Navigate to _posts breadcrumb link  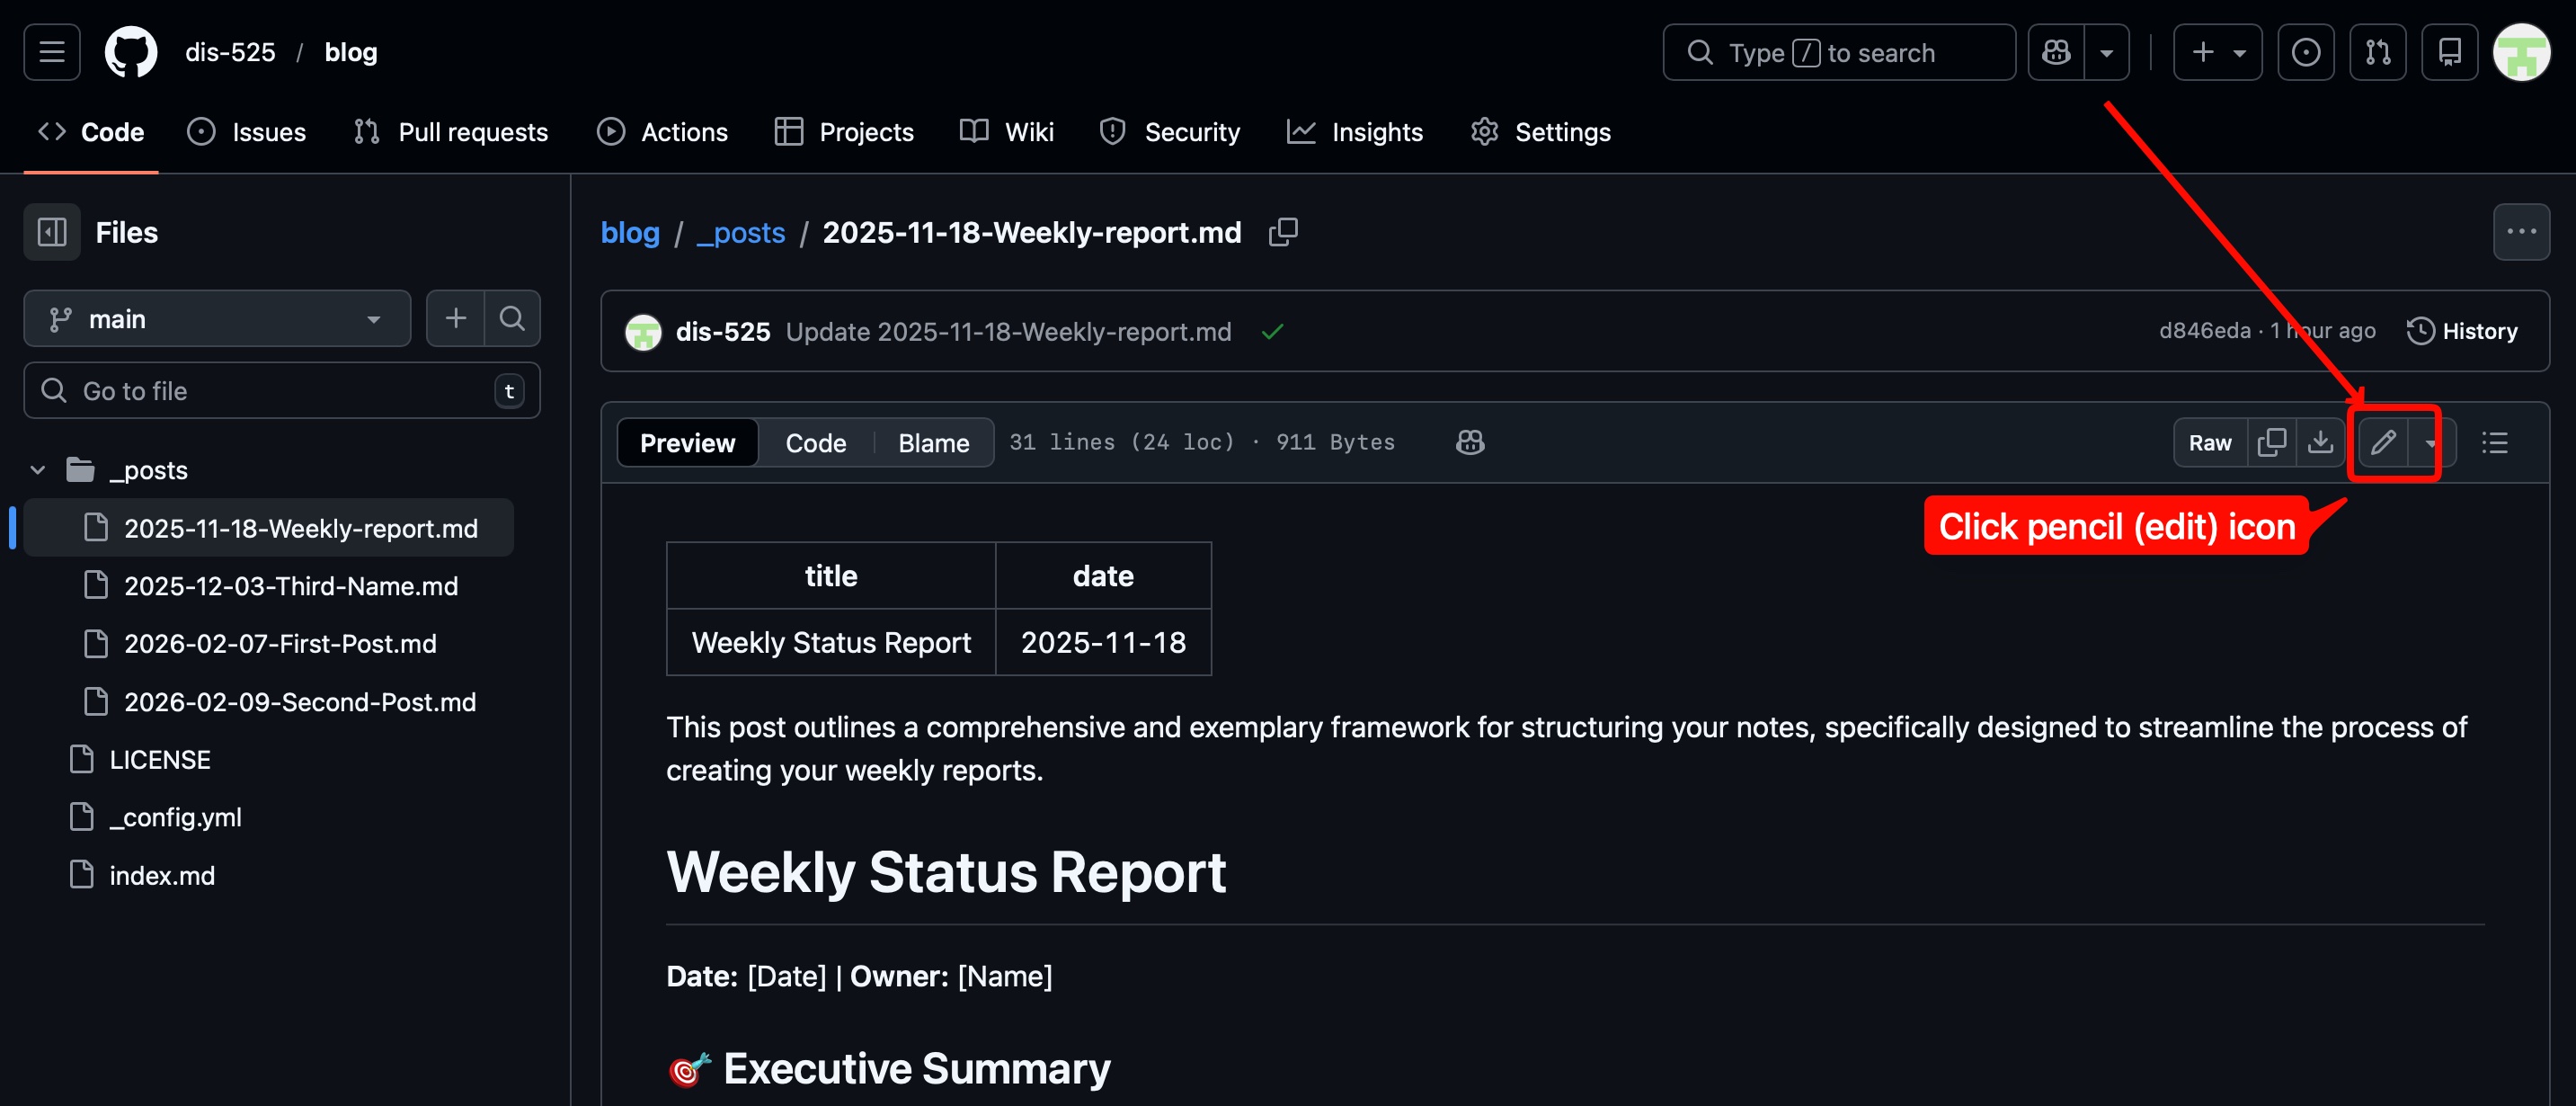(x=741, y=232)
